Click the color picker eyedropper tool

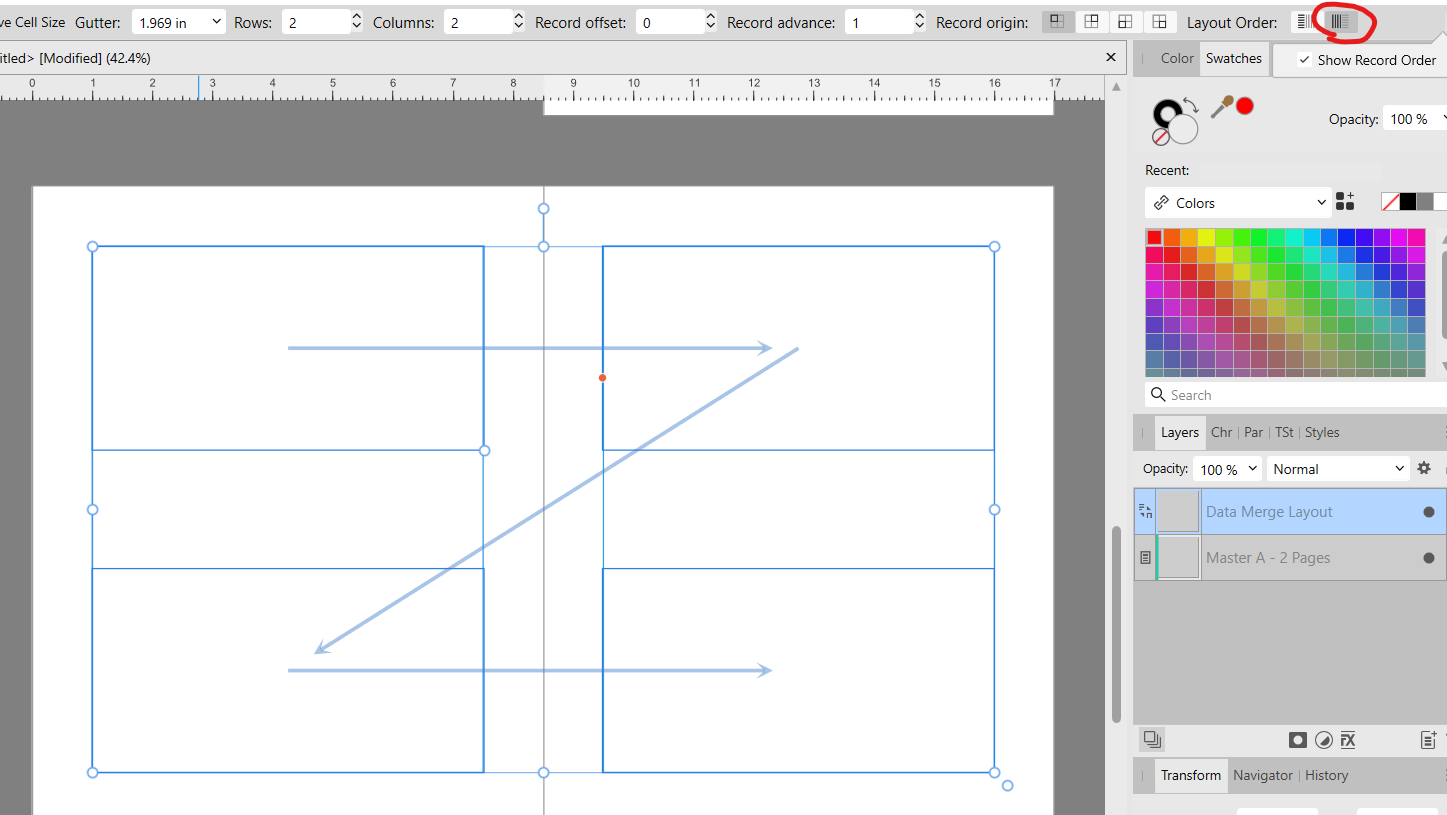point(1221,105)
